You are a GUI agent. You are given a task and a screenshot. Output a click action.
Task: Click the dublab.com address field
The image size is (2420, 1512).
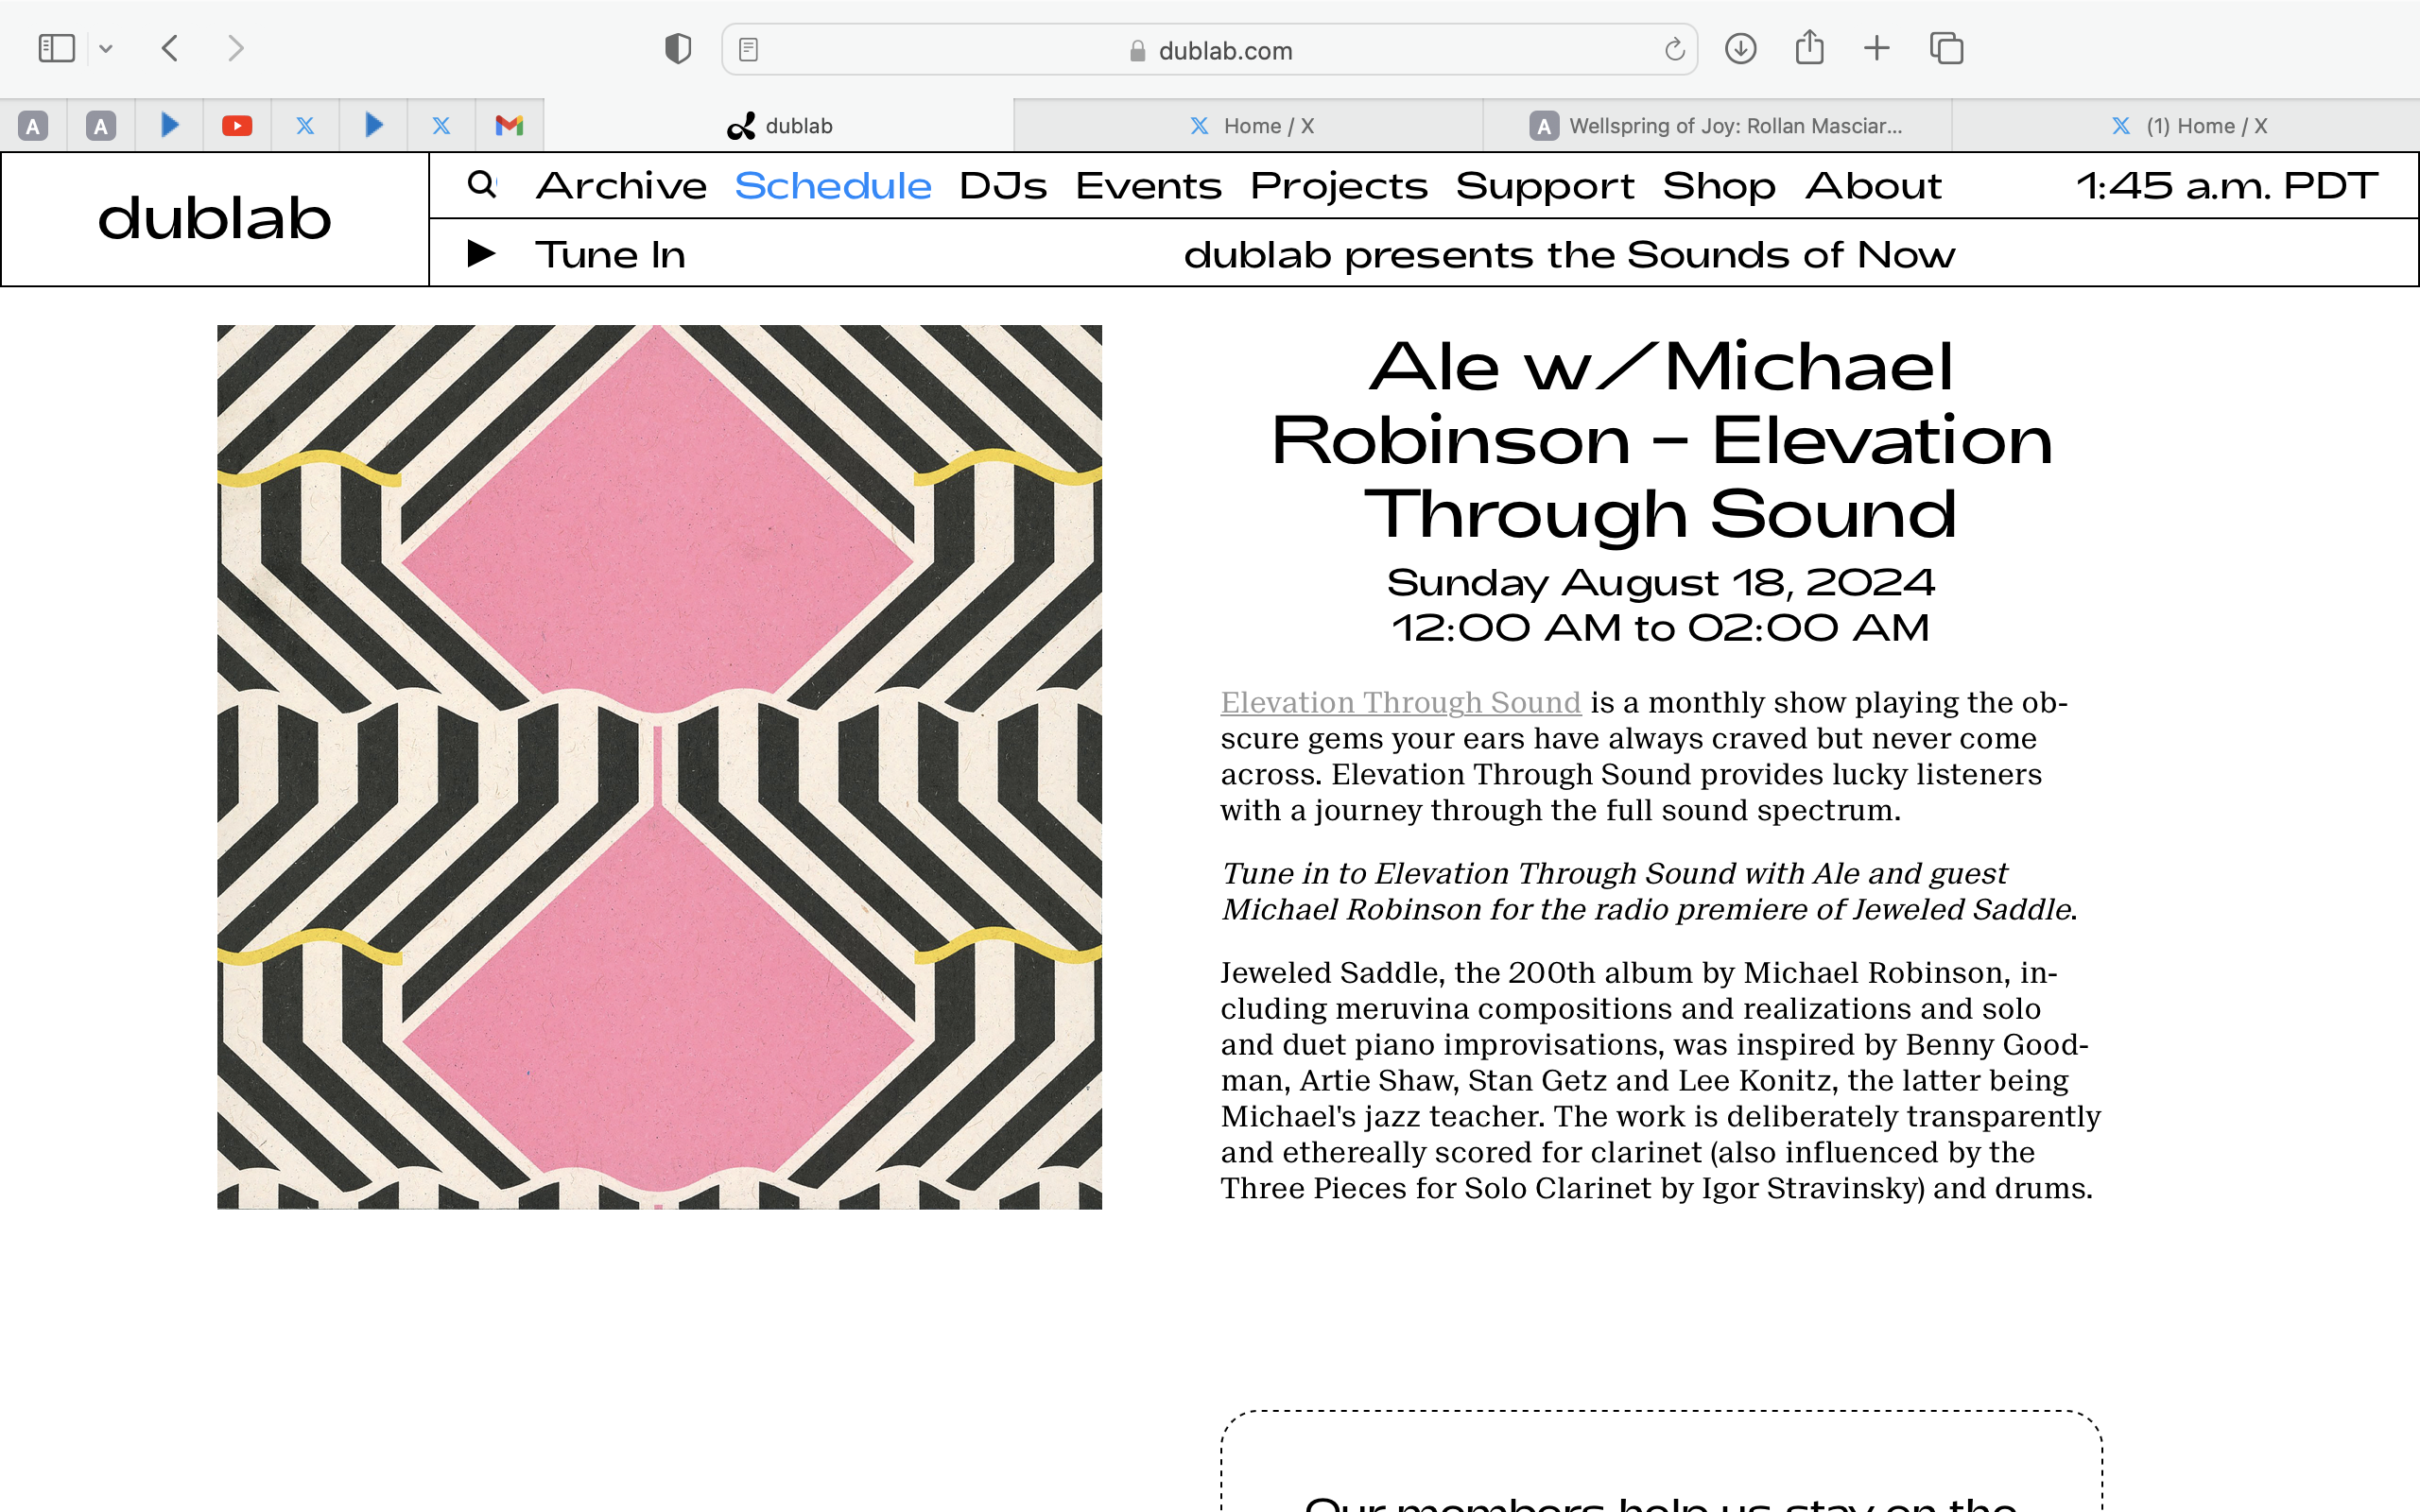click(x=1210, y=50)
